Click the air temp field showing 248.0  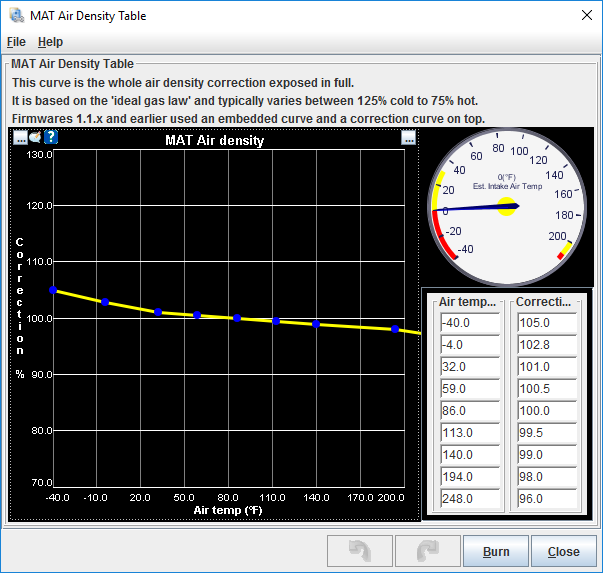point(468,498)
